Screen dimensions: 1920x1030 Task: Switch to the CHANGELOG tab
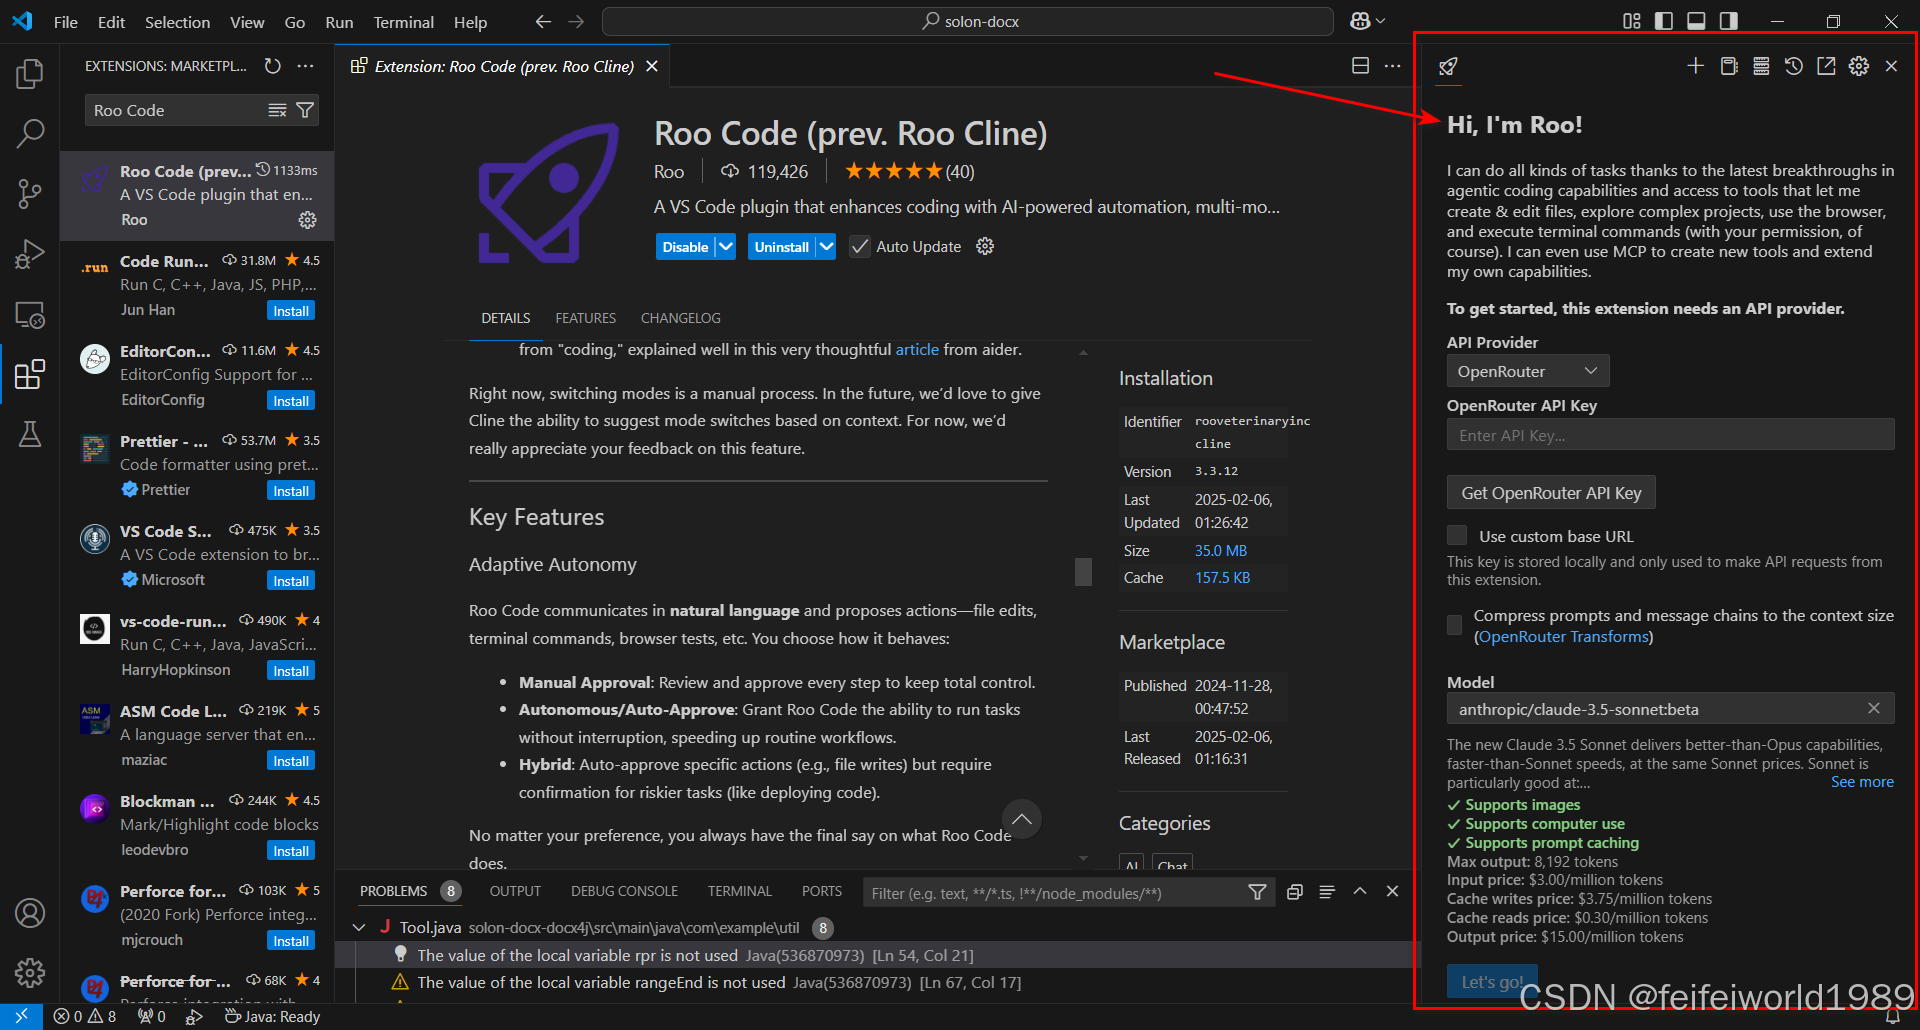[x=680, y=318]
